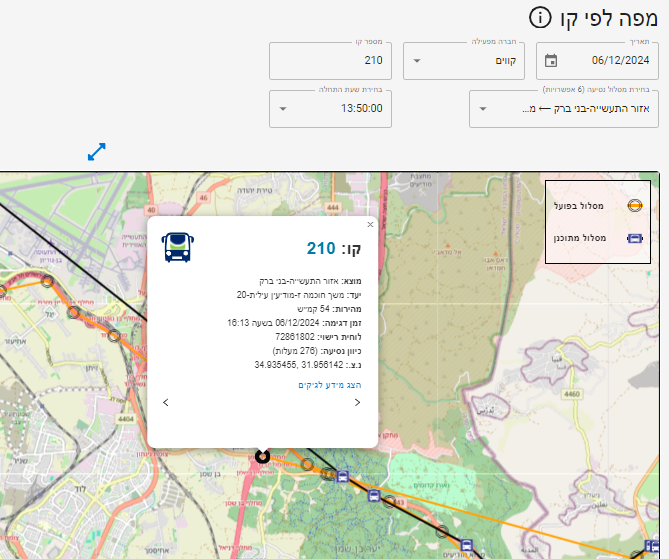669x559 pixels.
Task: Close the bus info popup
Action: [370, 224]
